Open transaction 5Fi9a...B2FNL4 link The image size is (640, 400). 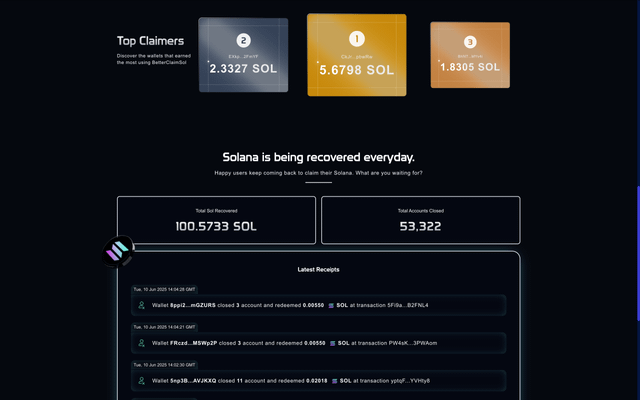(x=406, y=305)
